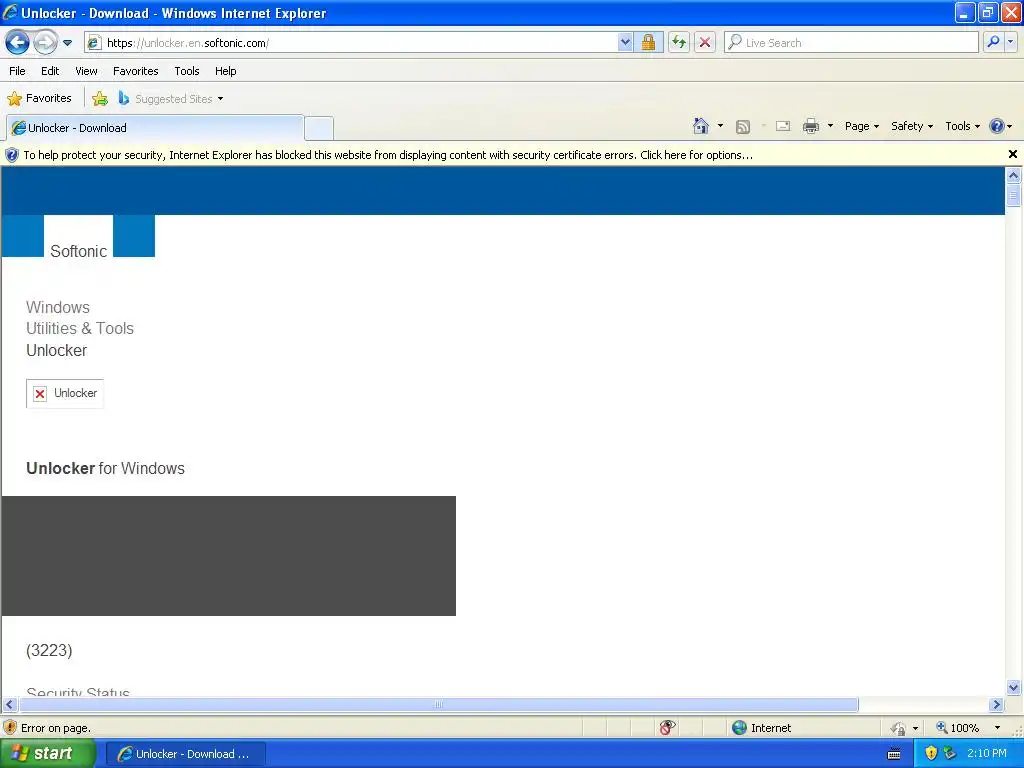
Task: Click the Live Search input box
Action: (851, 43)
